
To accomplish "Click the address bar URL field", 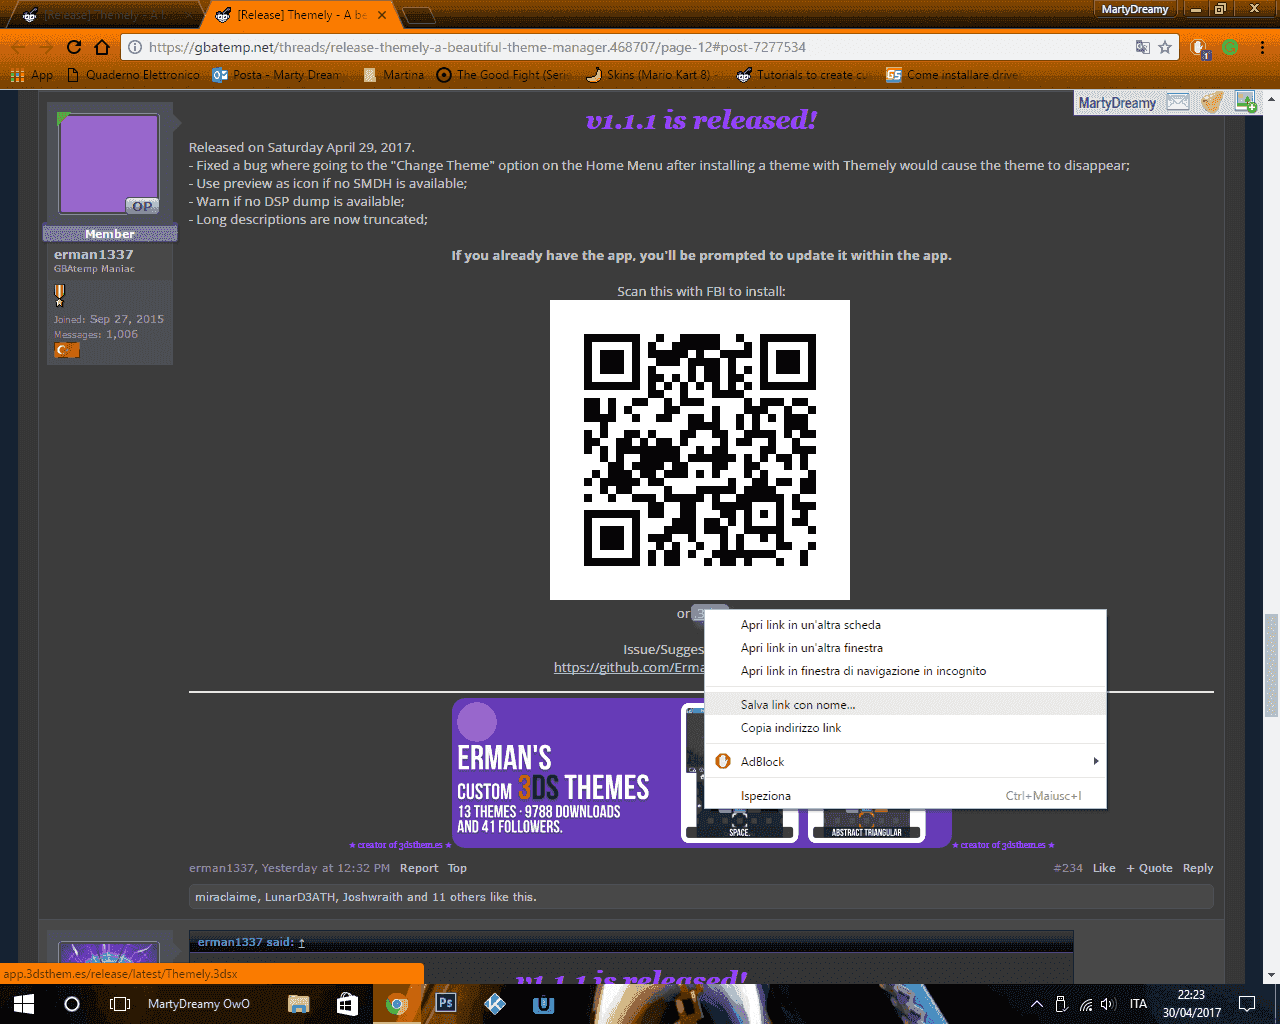I will click(x=640, y=47).
